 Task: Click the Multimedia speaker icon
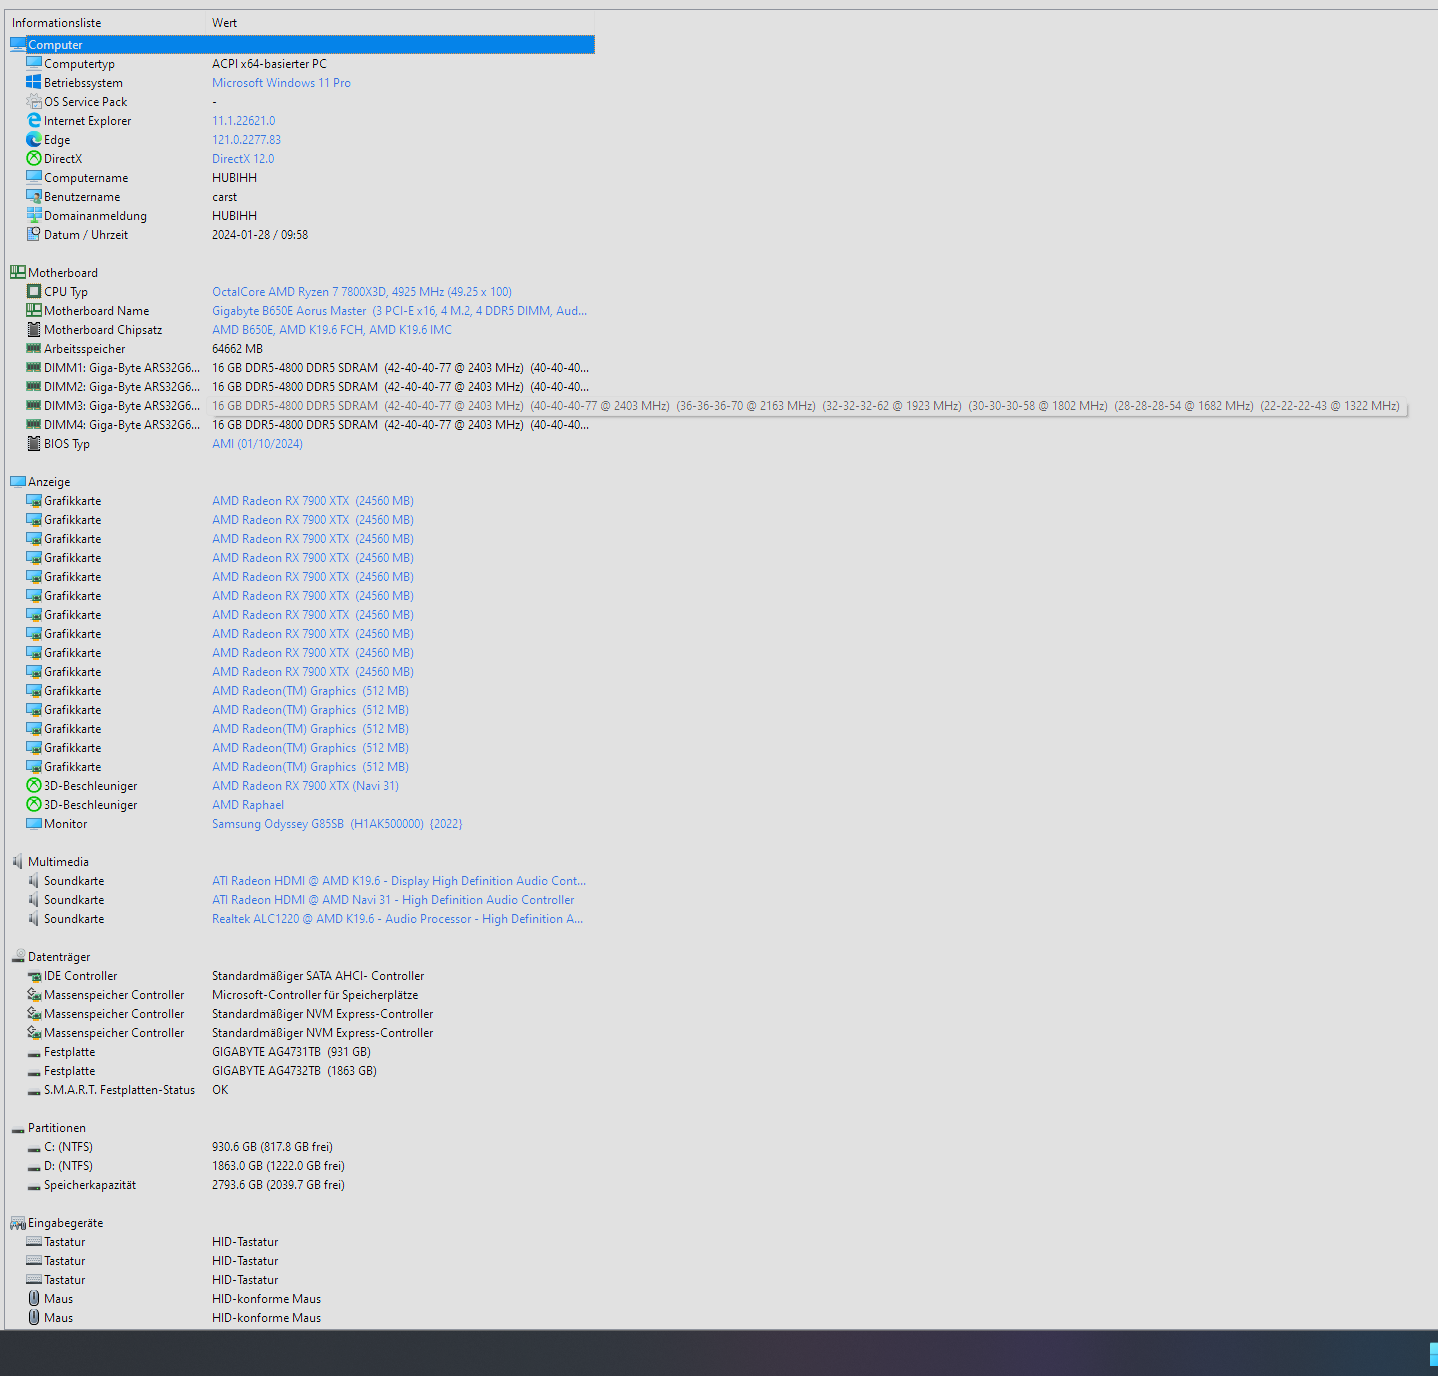[x=18, y=862]
